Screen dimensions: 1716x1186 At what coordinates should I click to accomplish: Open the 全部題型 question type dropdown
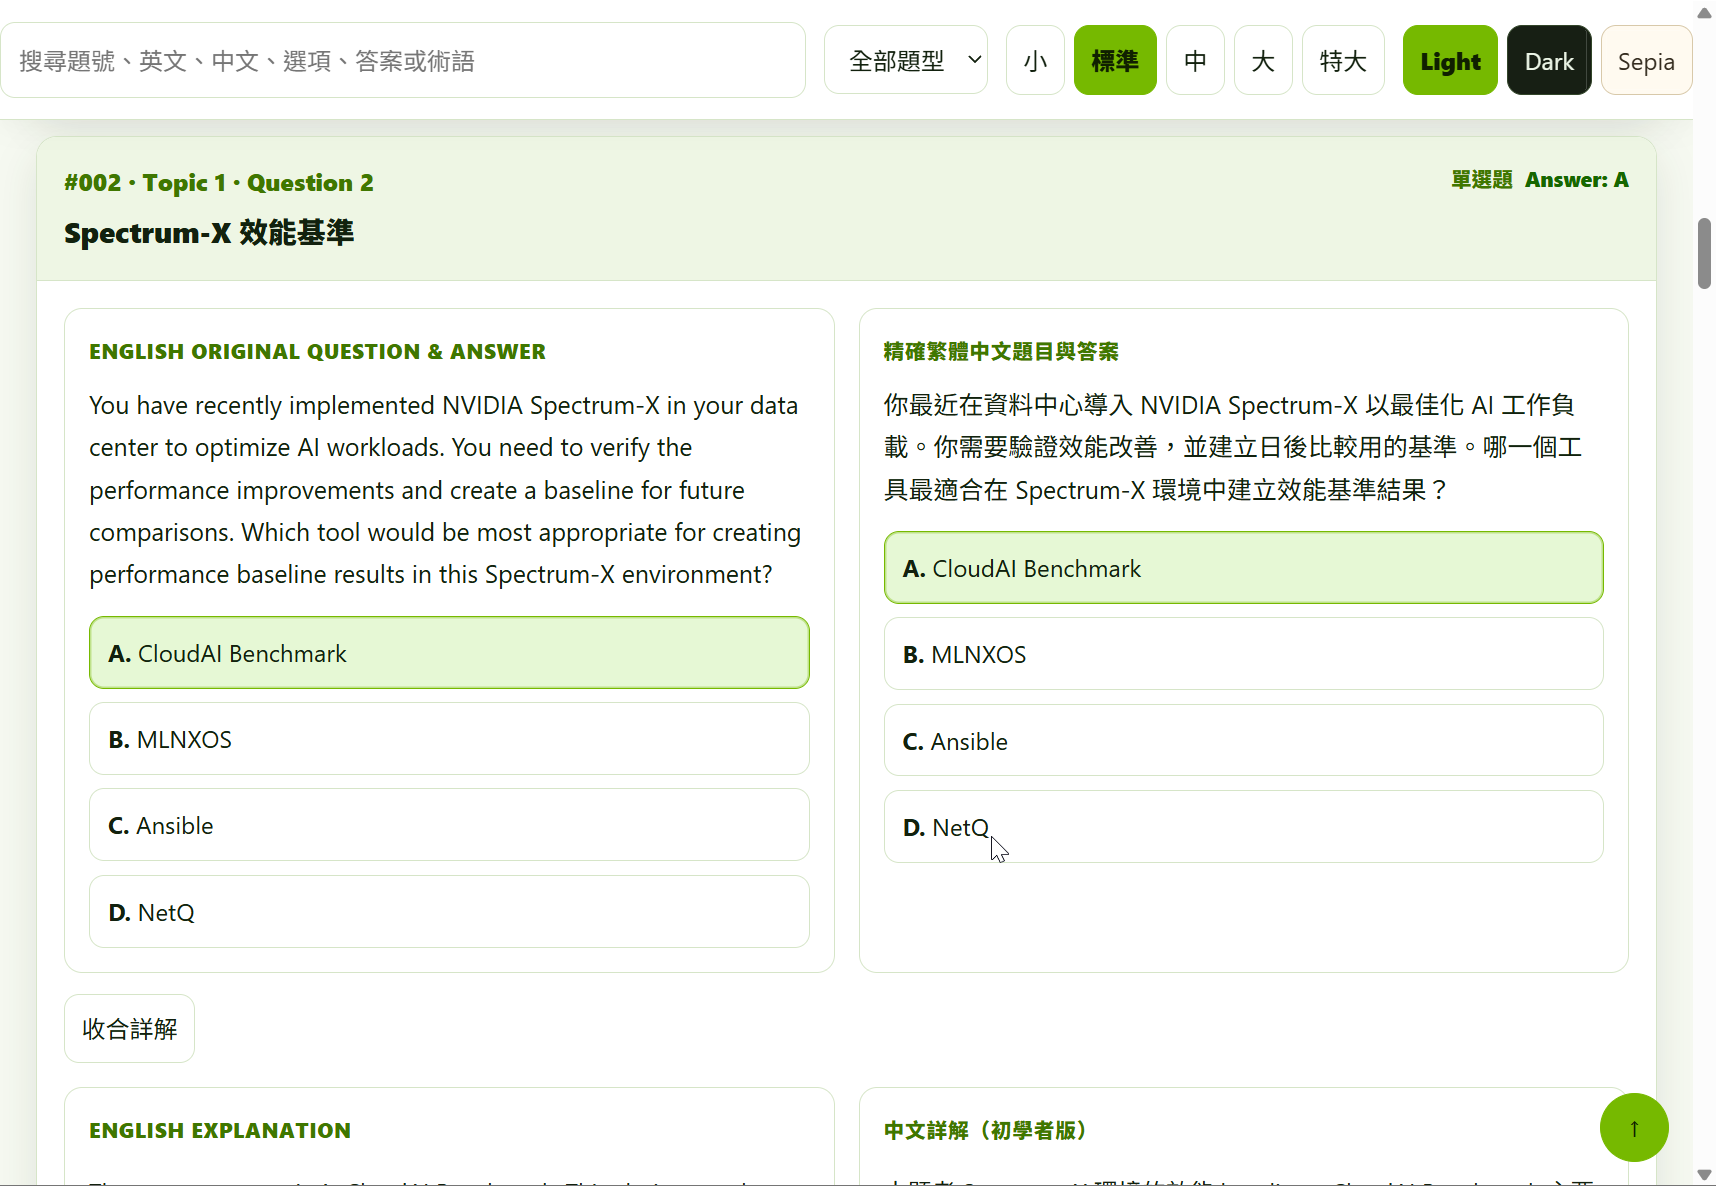click(x=906, y=60)
